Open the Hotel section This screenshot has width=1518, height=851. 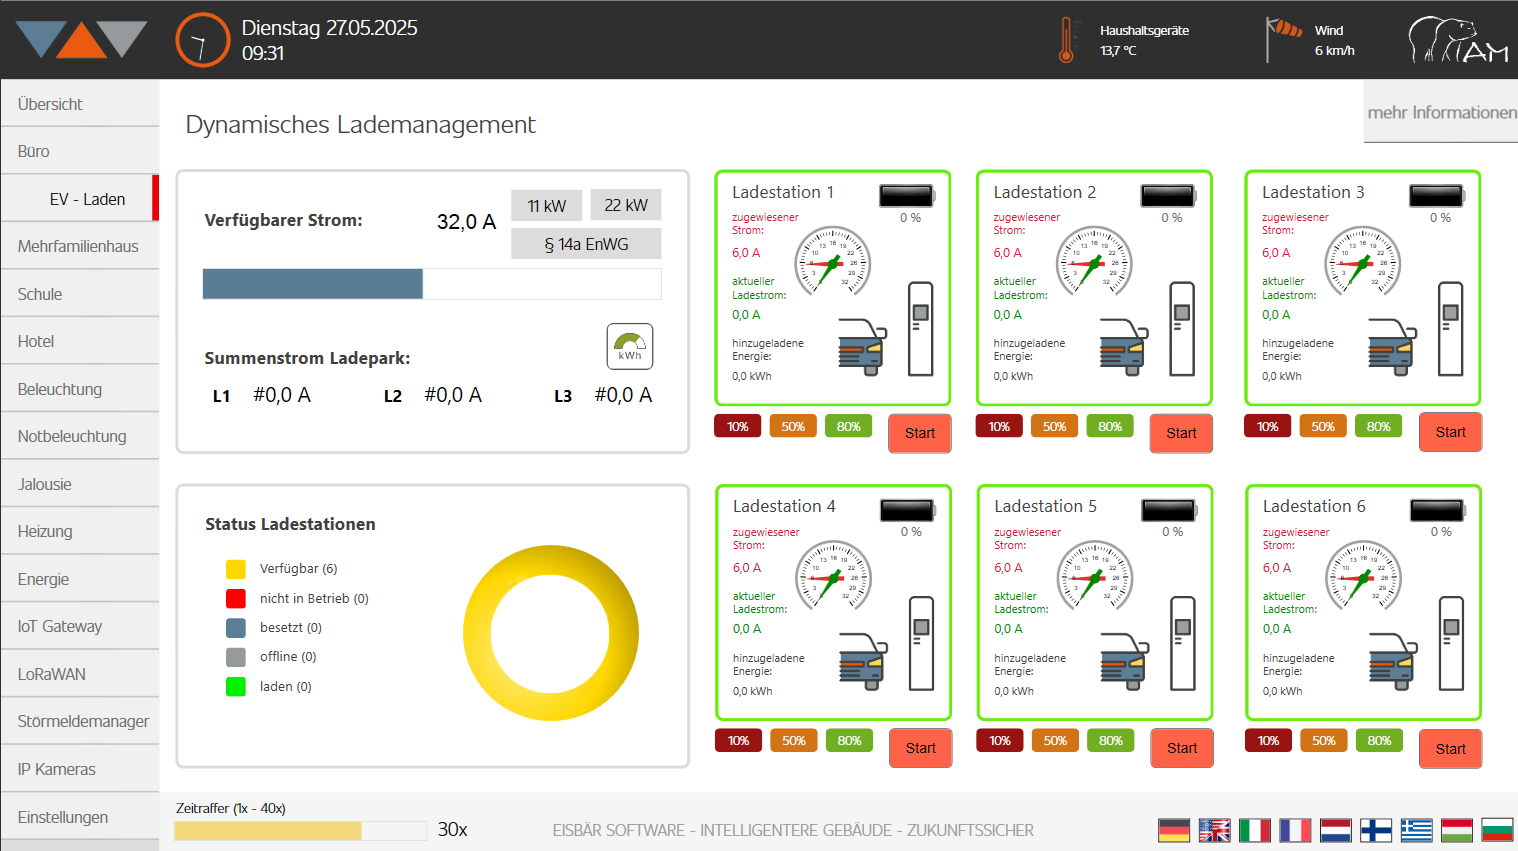[x=80, y=341]
